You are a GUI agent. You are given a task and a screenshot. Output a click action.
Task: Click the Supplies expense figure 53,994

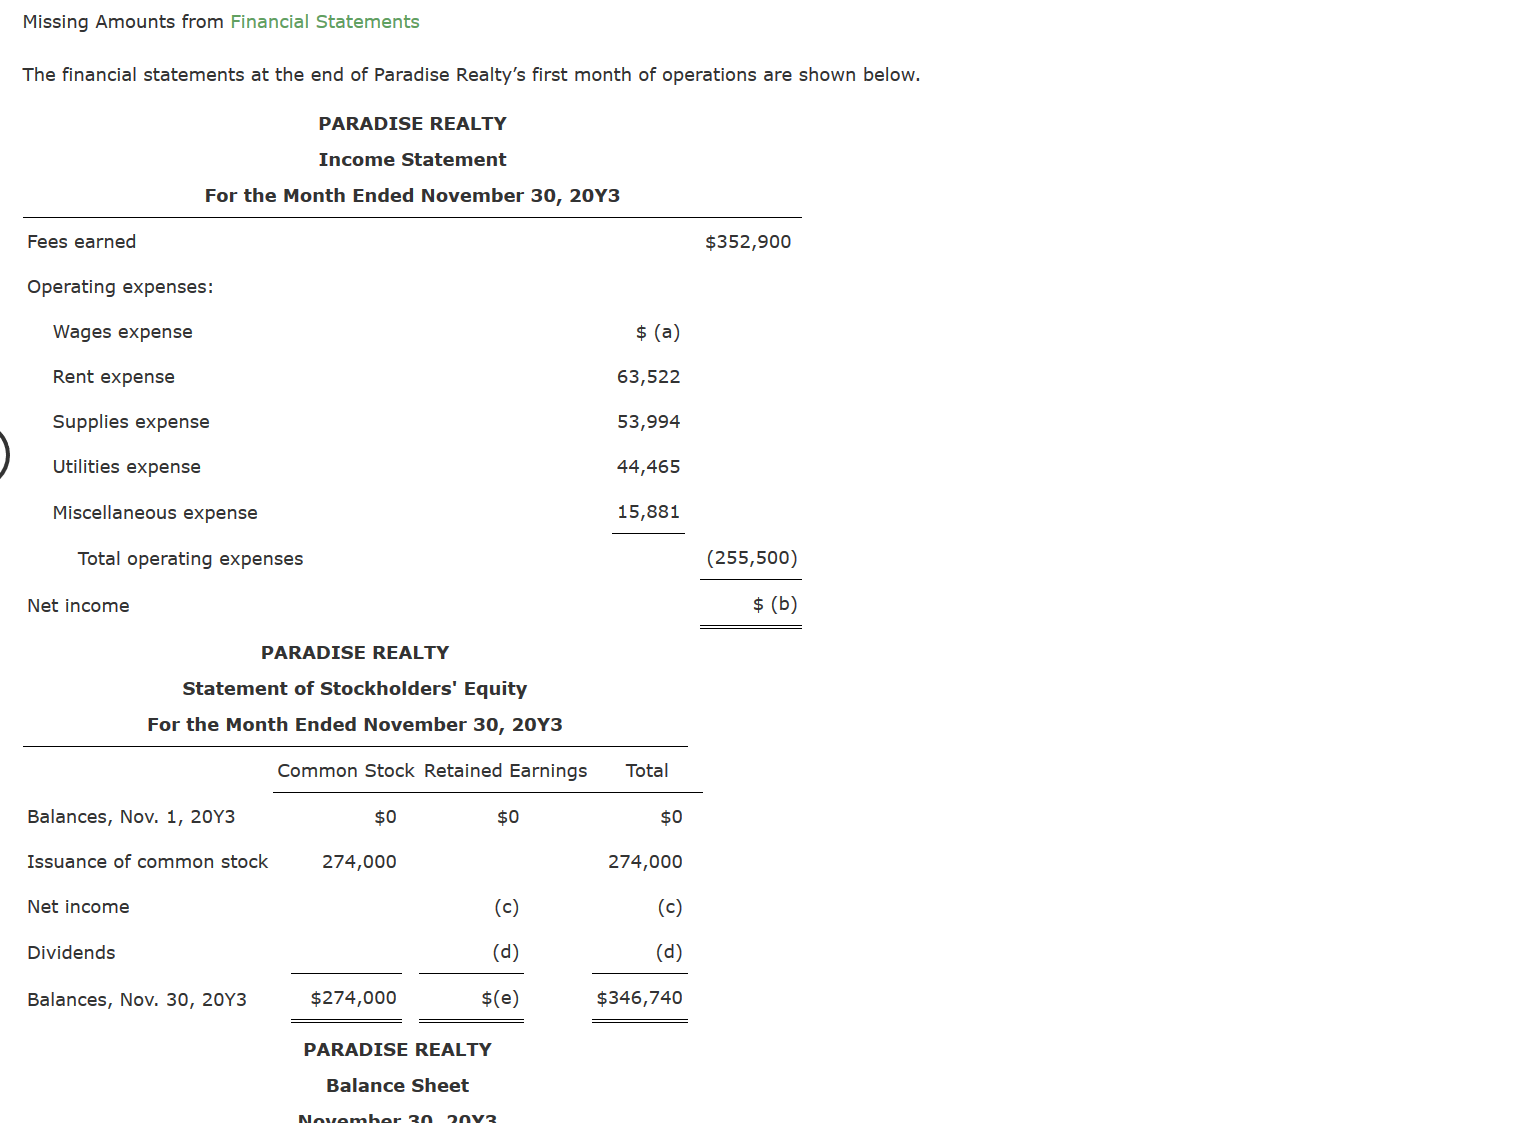[648, 421]
